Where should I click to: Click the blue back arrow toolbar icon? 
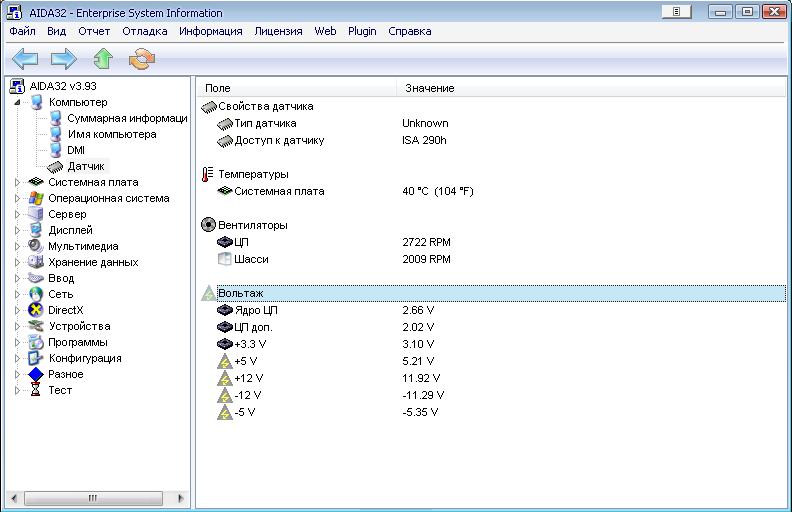pyautogui.click(x=25, y=59)
